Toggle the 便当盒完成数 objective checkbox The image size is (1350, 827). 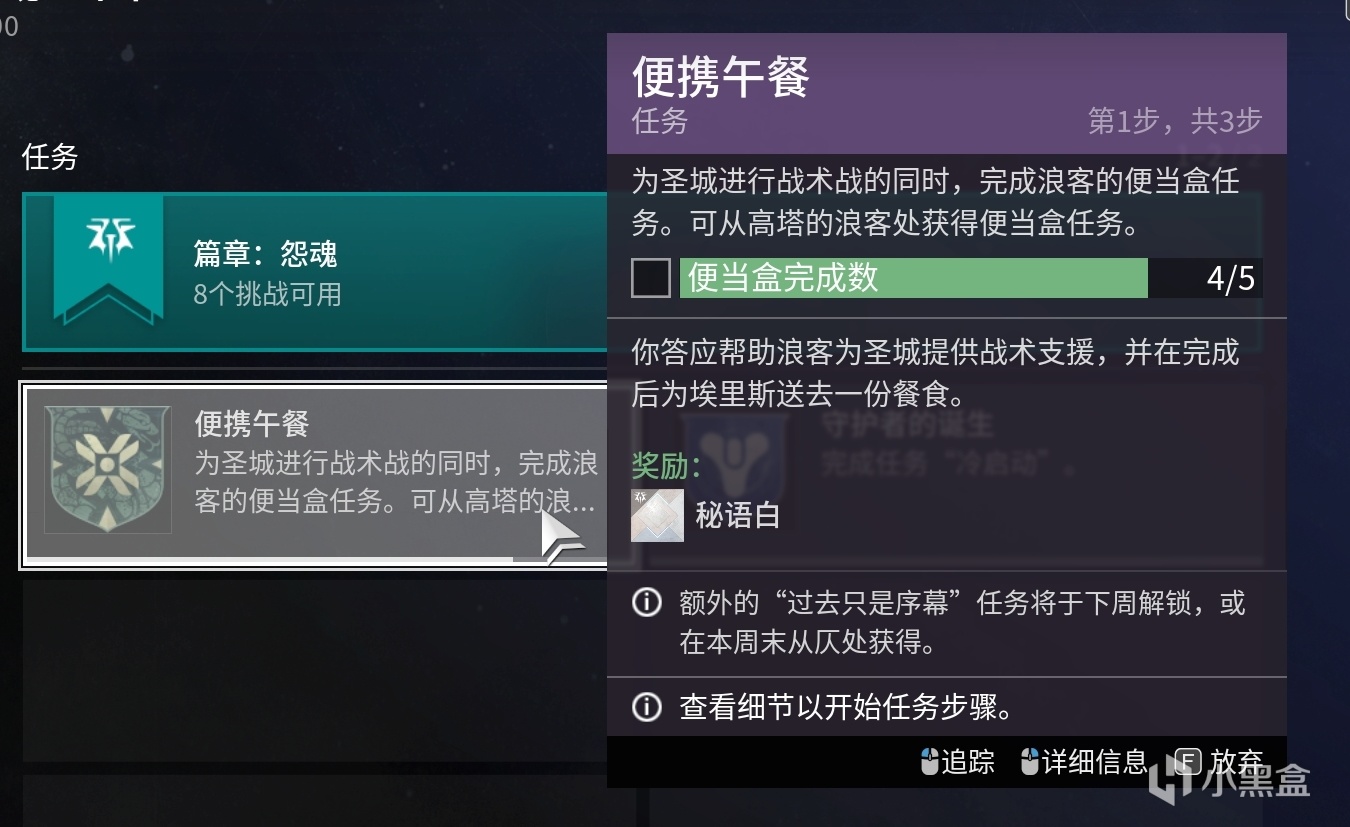(650, 278)
